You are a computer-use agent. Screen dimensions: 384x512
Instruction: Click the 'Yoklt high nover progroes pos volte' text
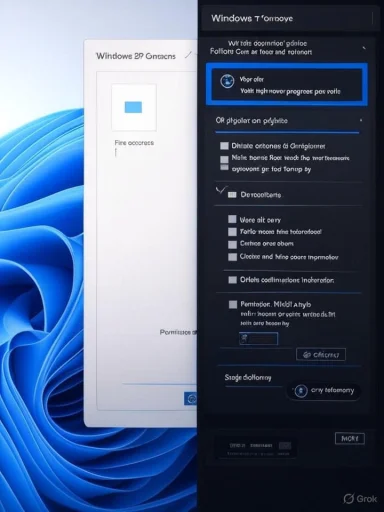point(290,91)
